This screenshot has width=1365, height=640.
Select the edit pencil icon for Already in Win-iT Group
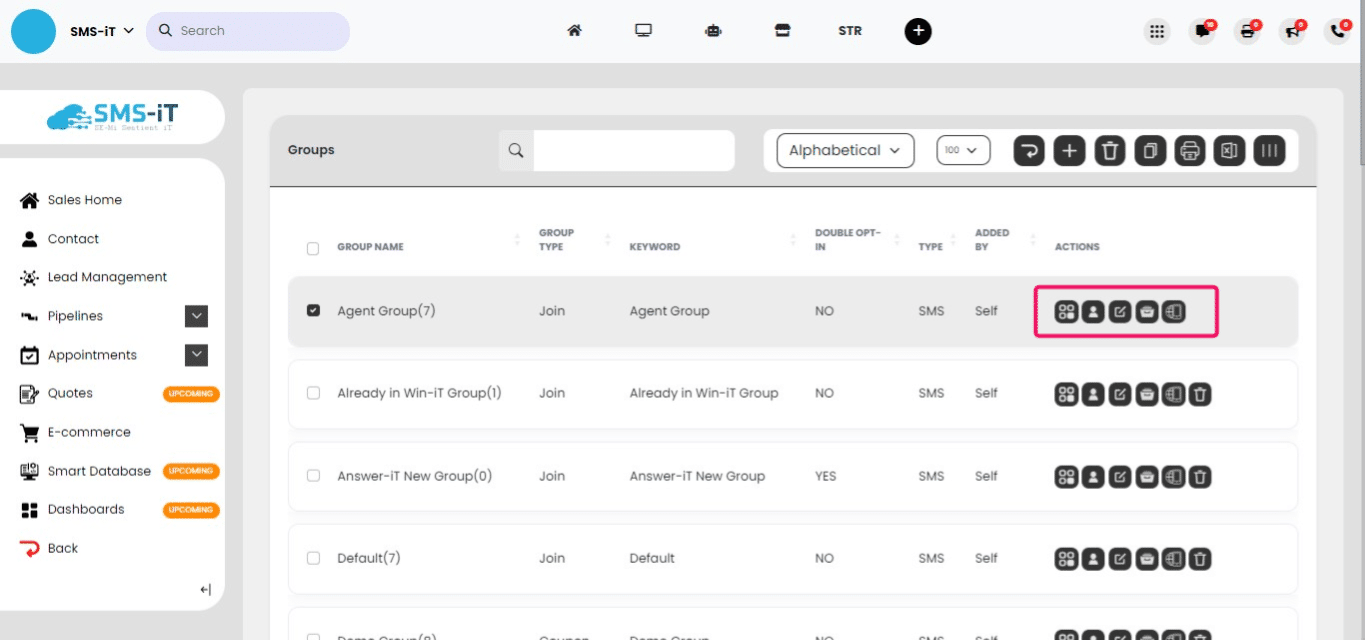pos(1119,394)
